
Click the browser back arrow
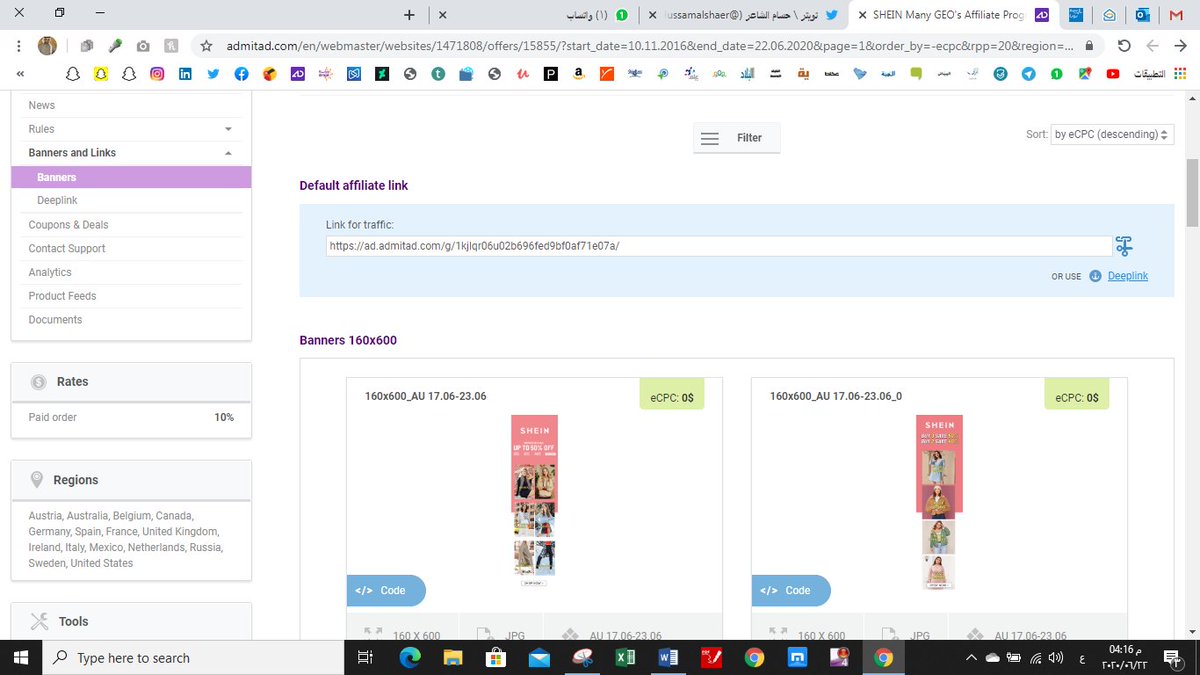point(1180,46)
